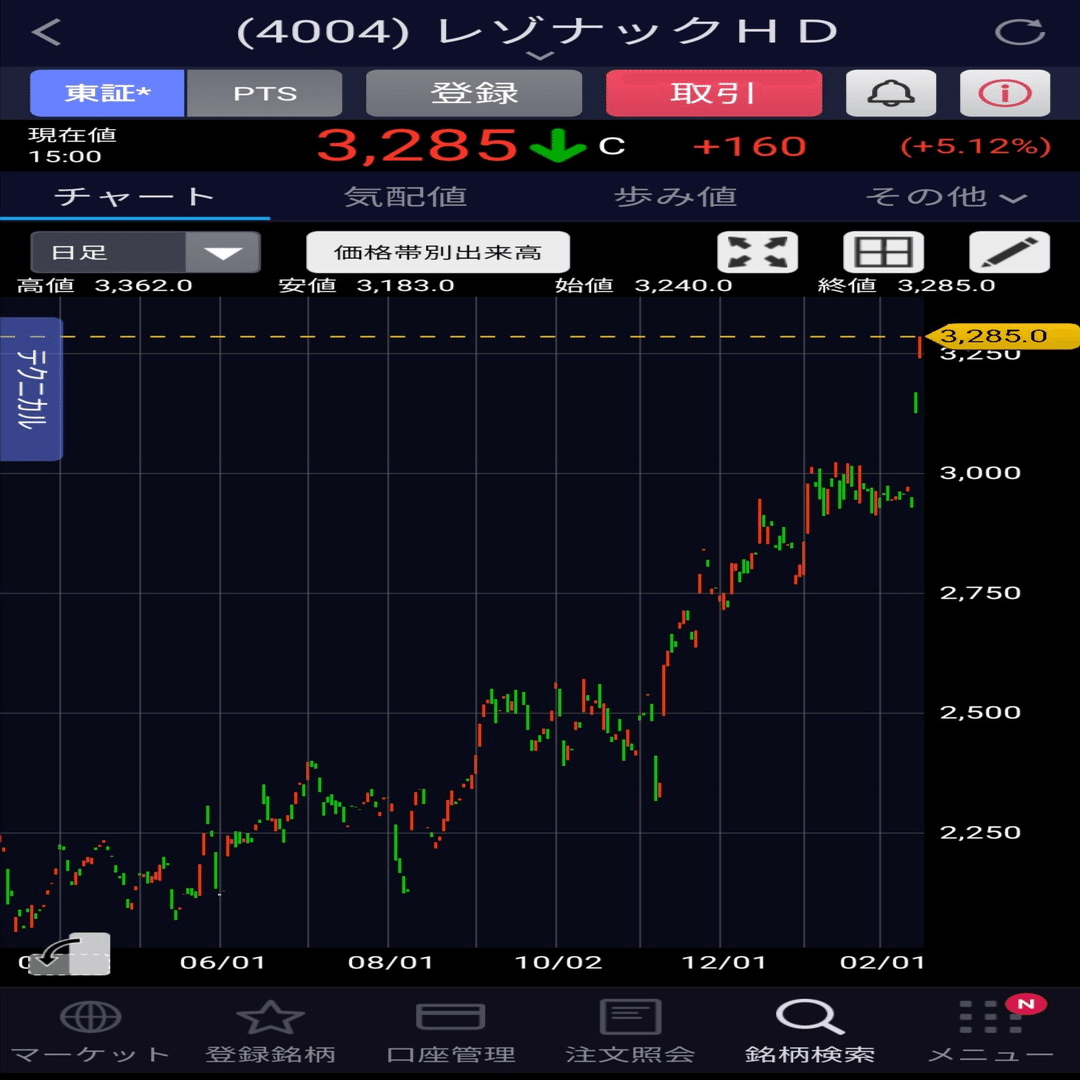Switch to the PTS market toggle

[x=264, y=93]
